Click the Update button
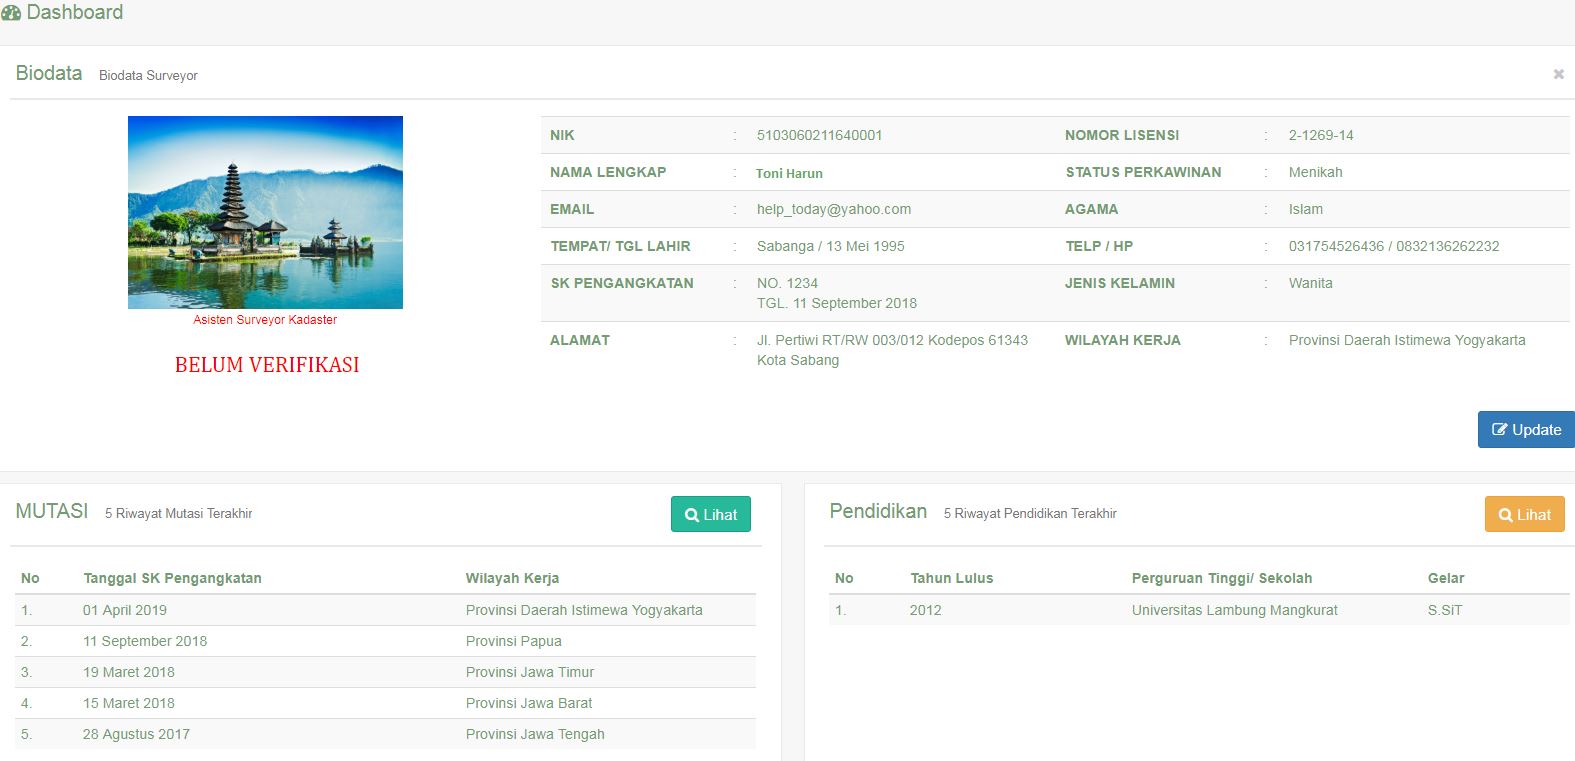Screen dimensions: 1575x761 (x=1526, y=430)
